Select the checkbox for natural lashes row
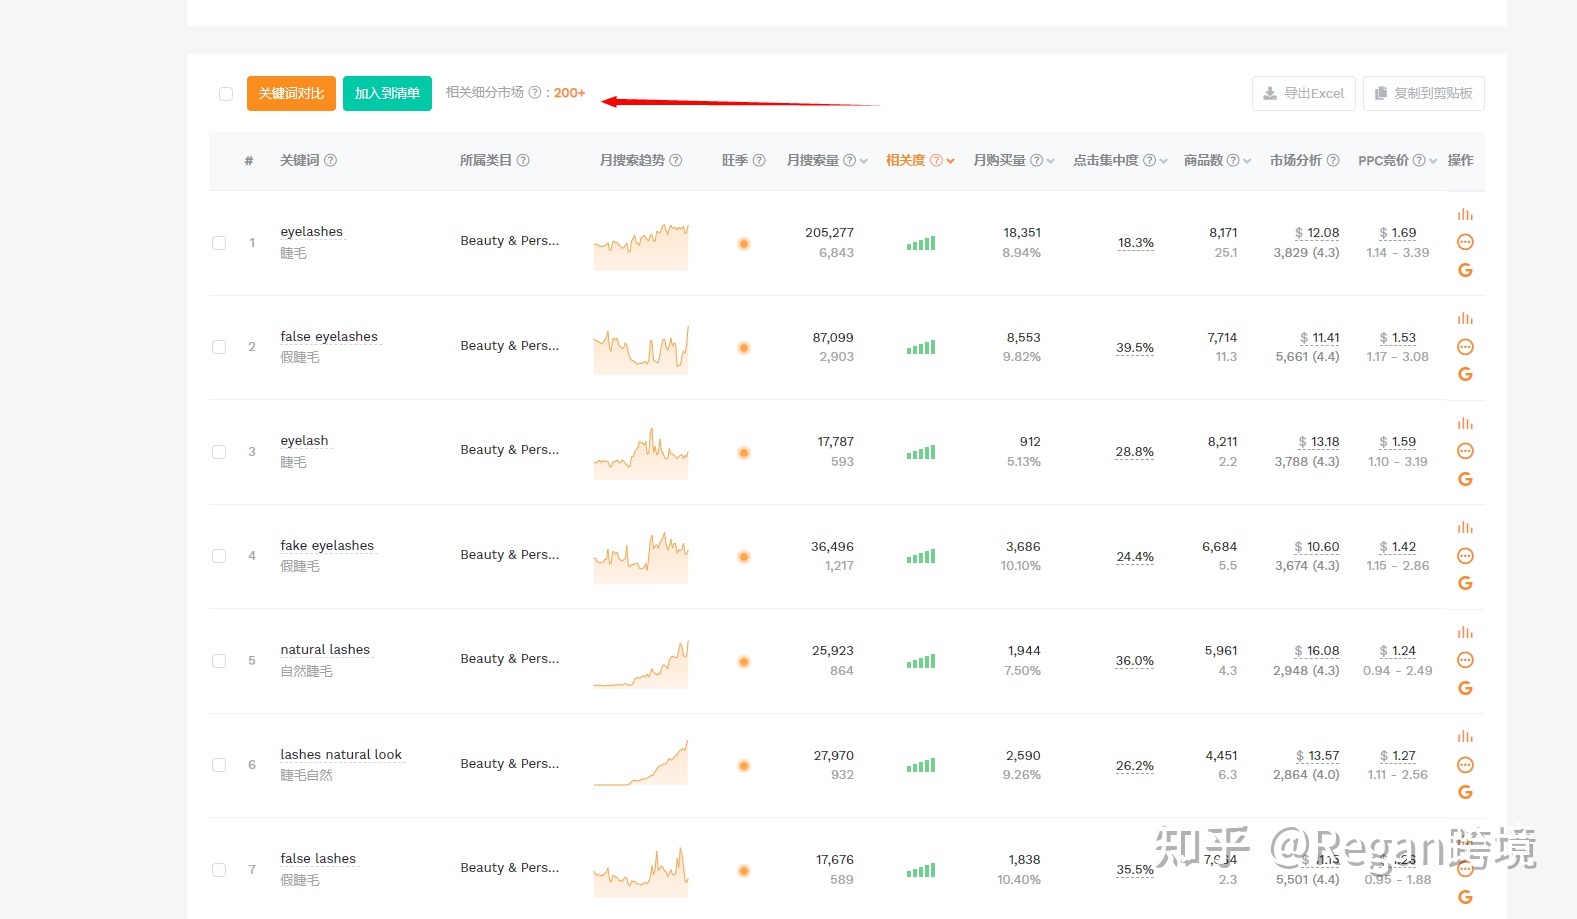The width and height of the screenshot is (1577, 919). 219,661
